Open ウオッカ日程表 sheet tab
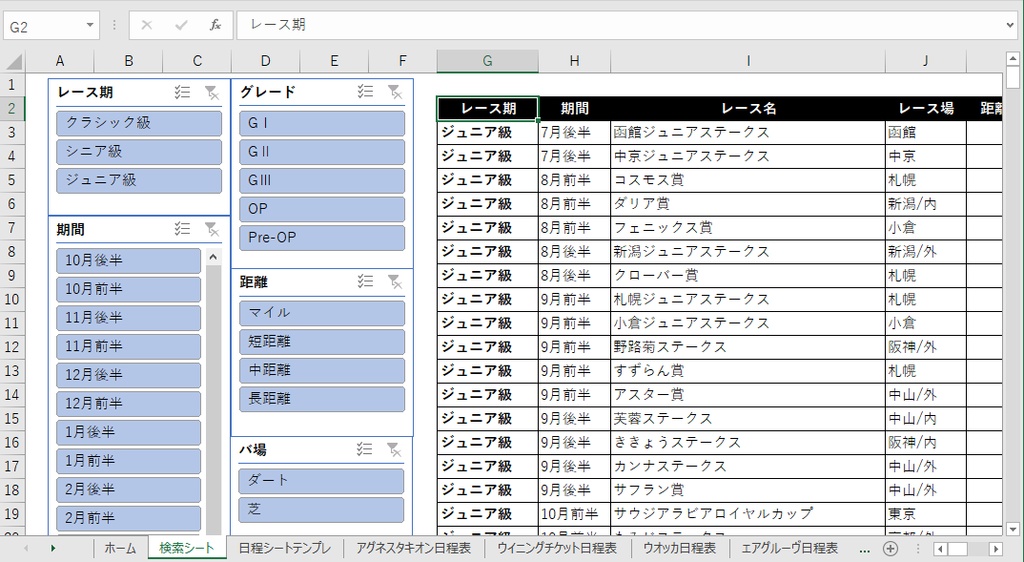1024x562 pixels. pyautogui.click(x=679, y=548)
